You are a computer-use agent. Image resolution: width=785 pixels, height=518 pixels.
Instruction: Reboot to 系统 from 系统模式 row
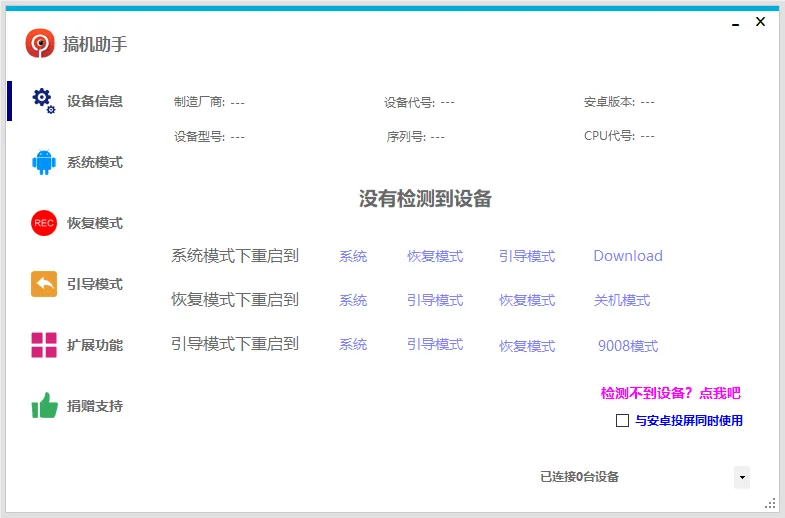coord(353,256)
